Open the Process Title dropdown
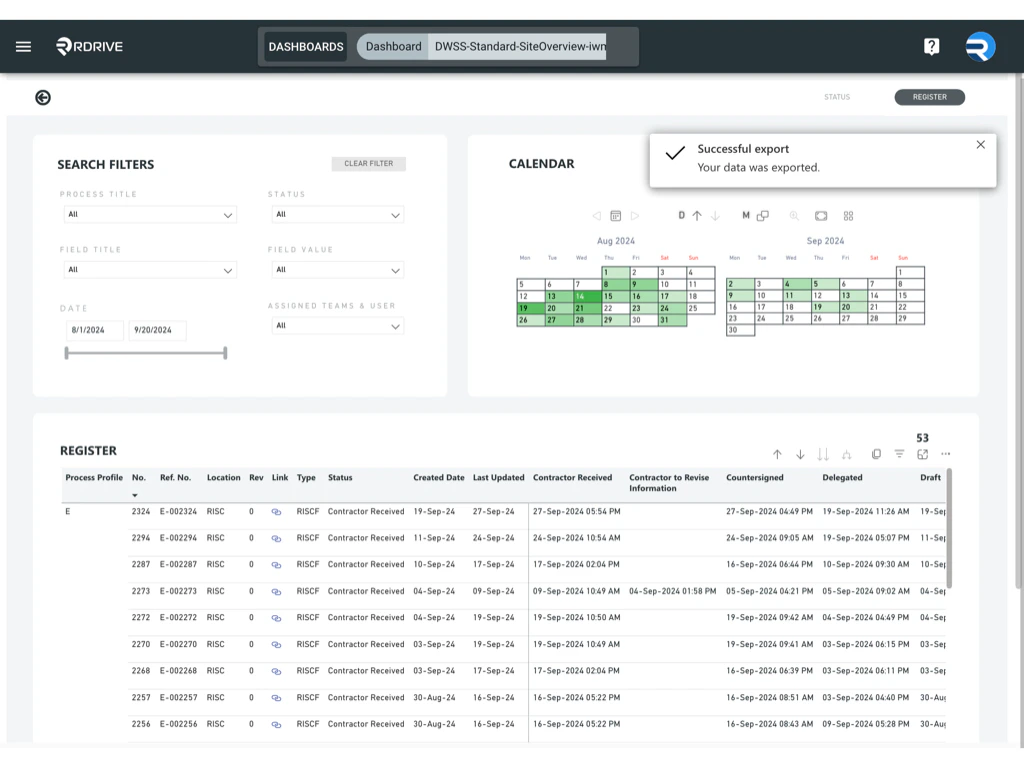 pos(150,214)
